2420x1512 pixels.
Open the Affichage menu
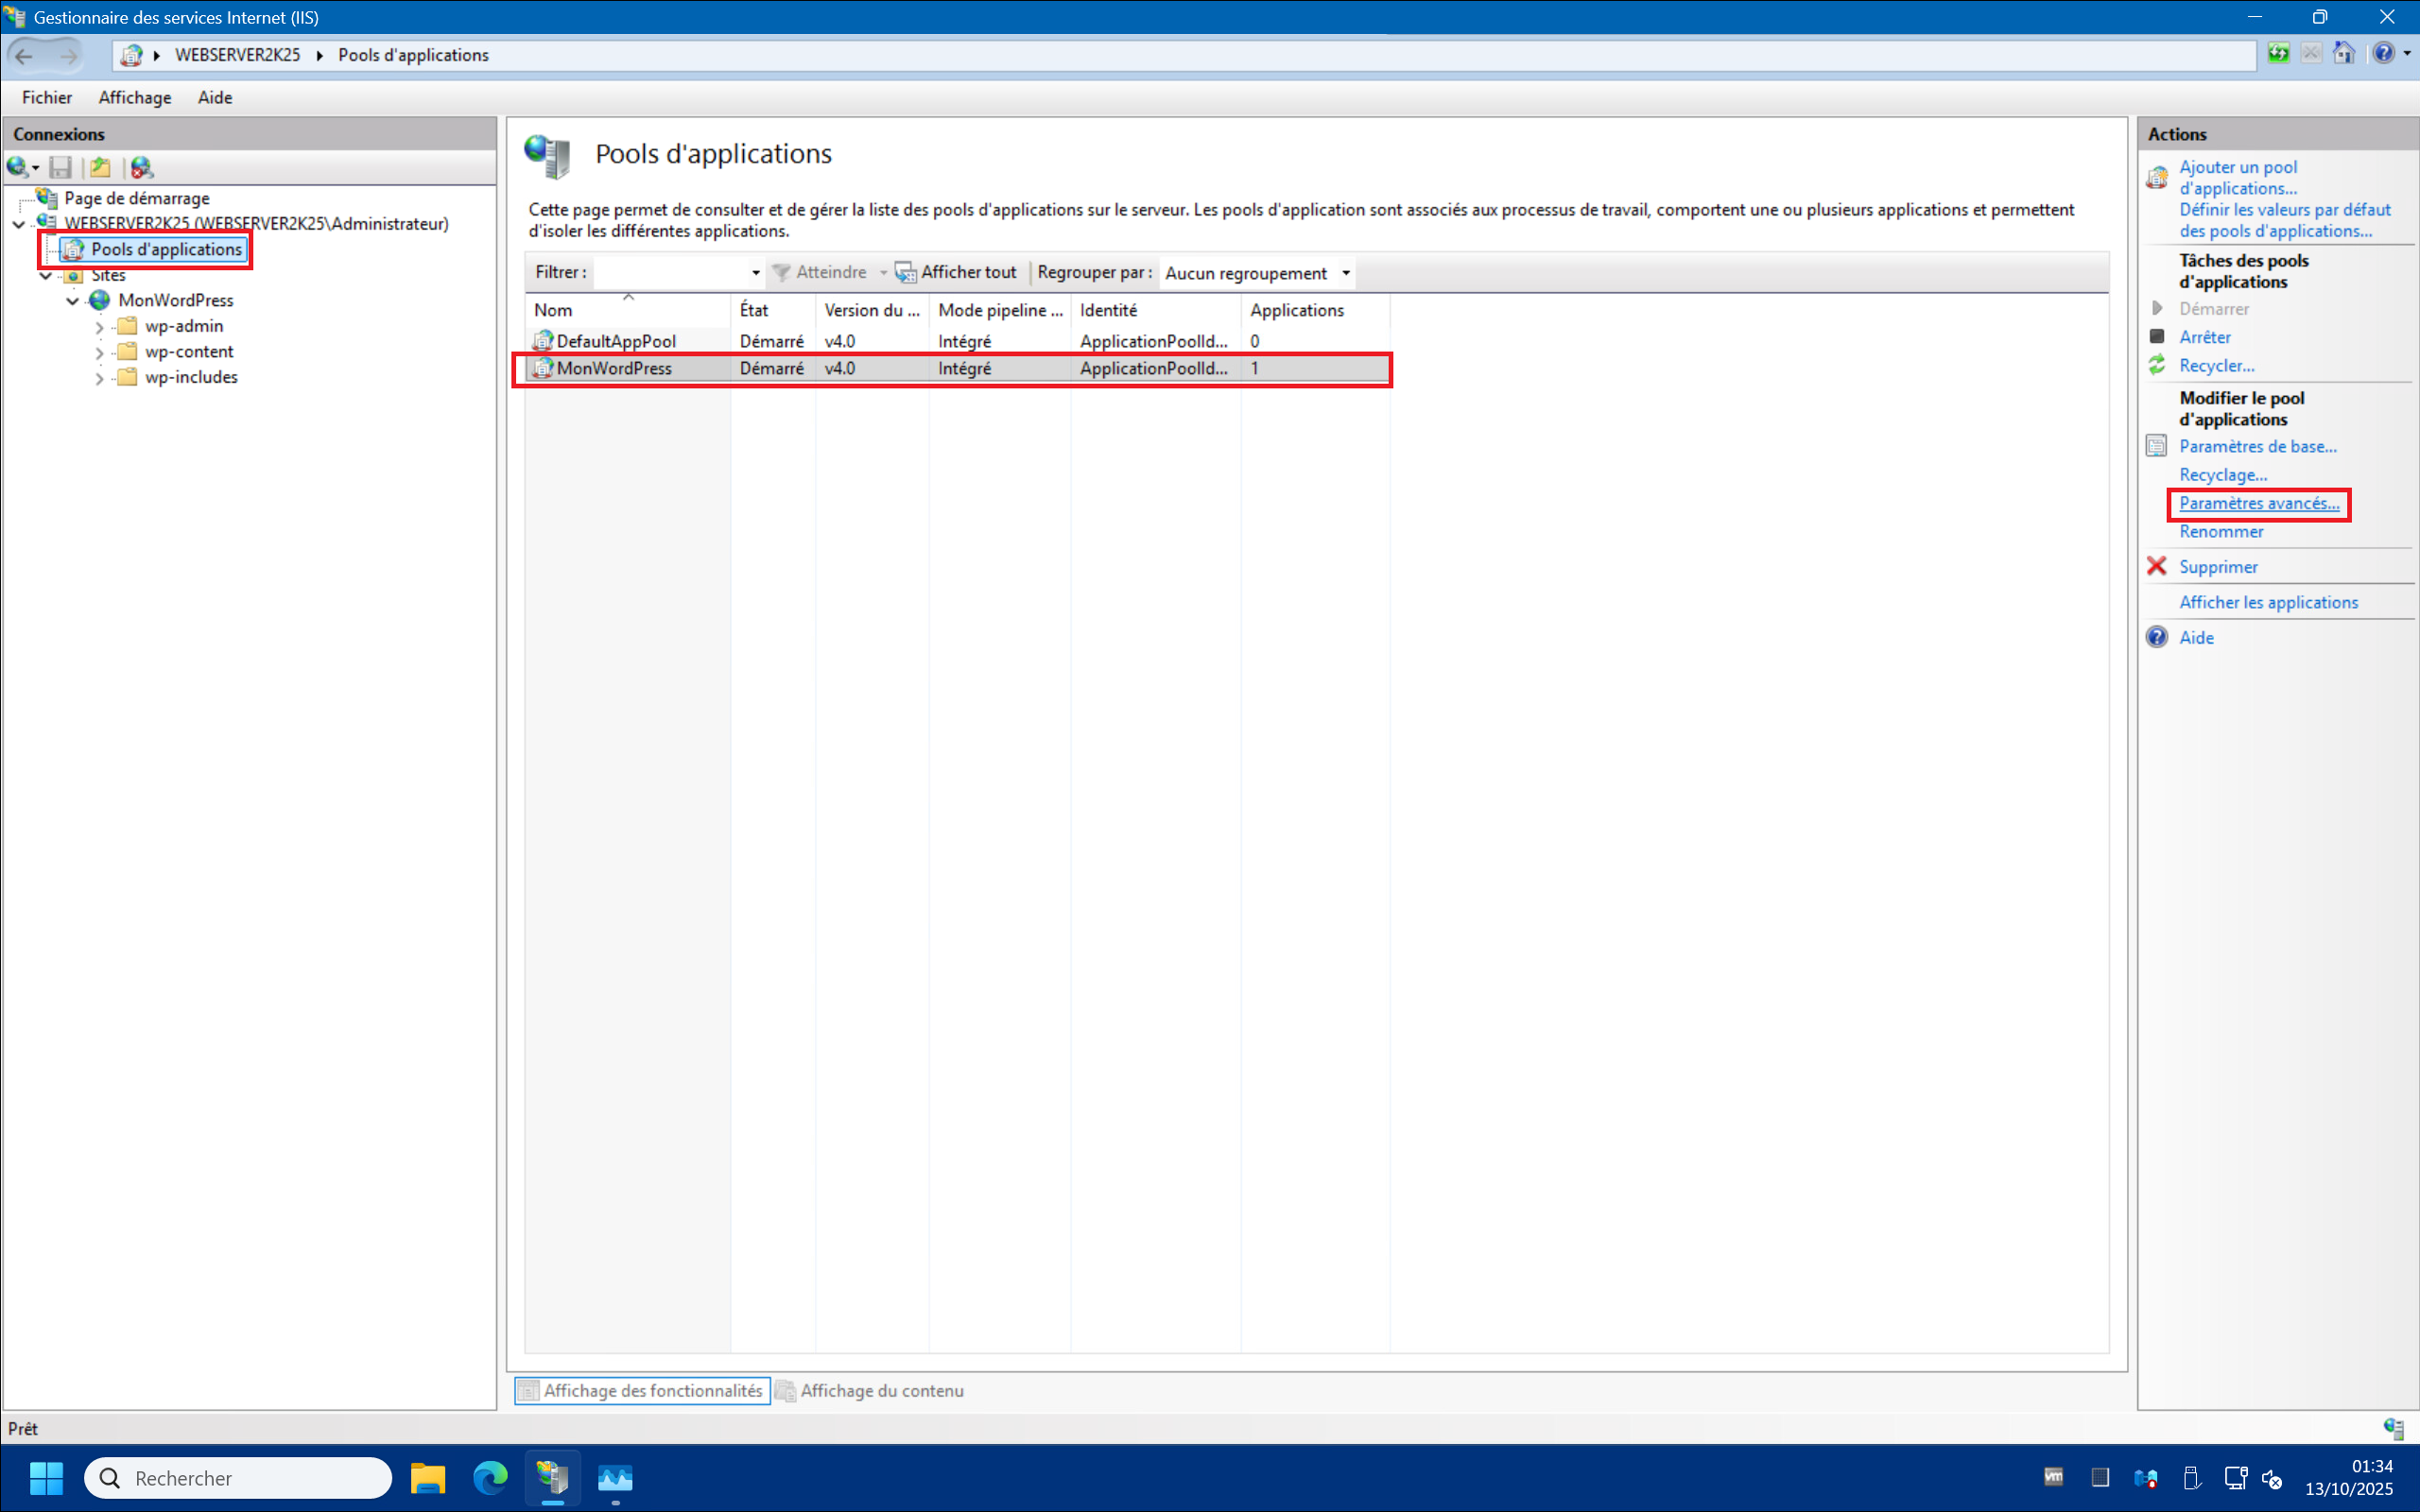(x=134, y=97)
